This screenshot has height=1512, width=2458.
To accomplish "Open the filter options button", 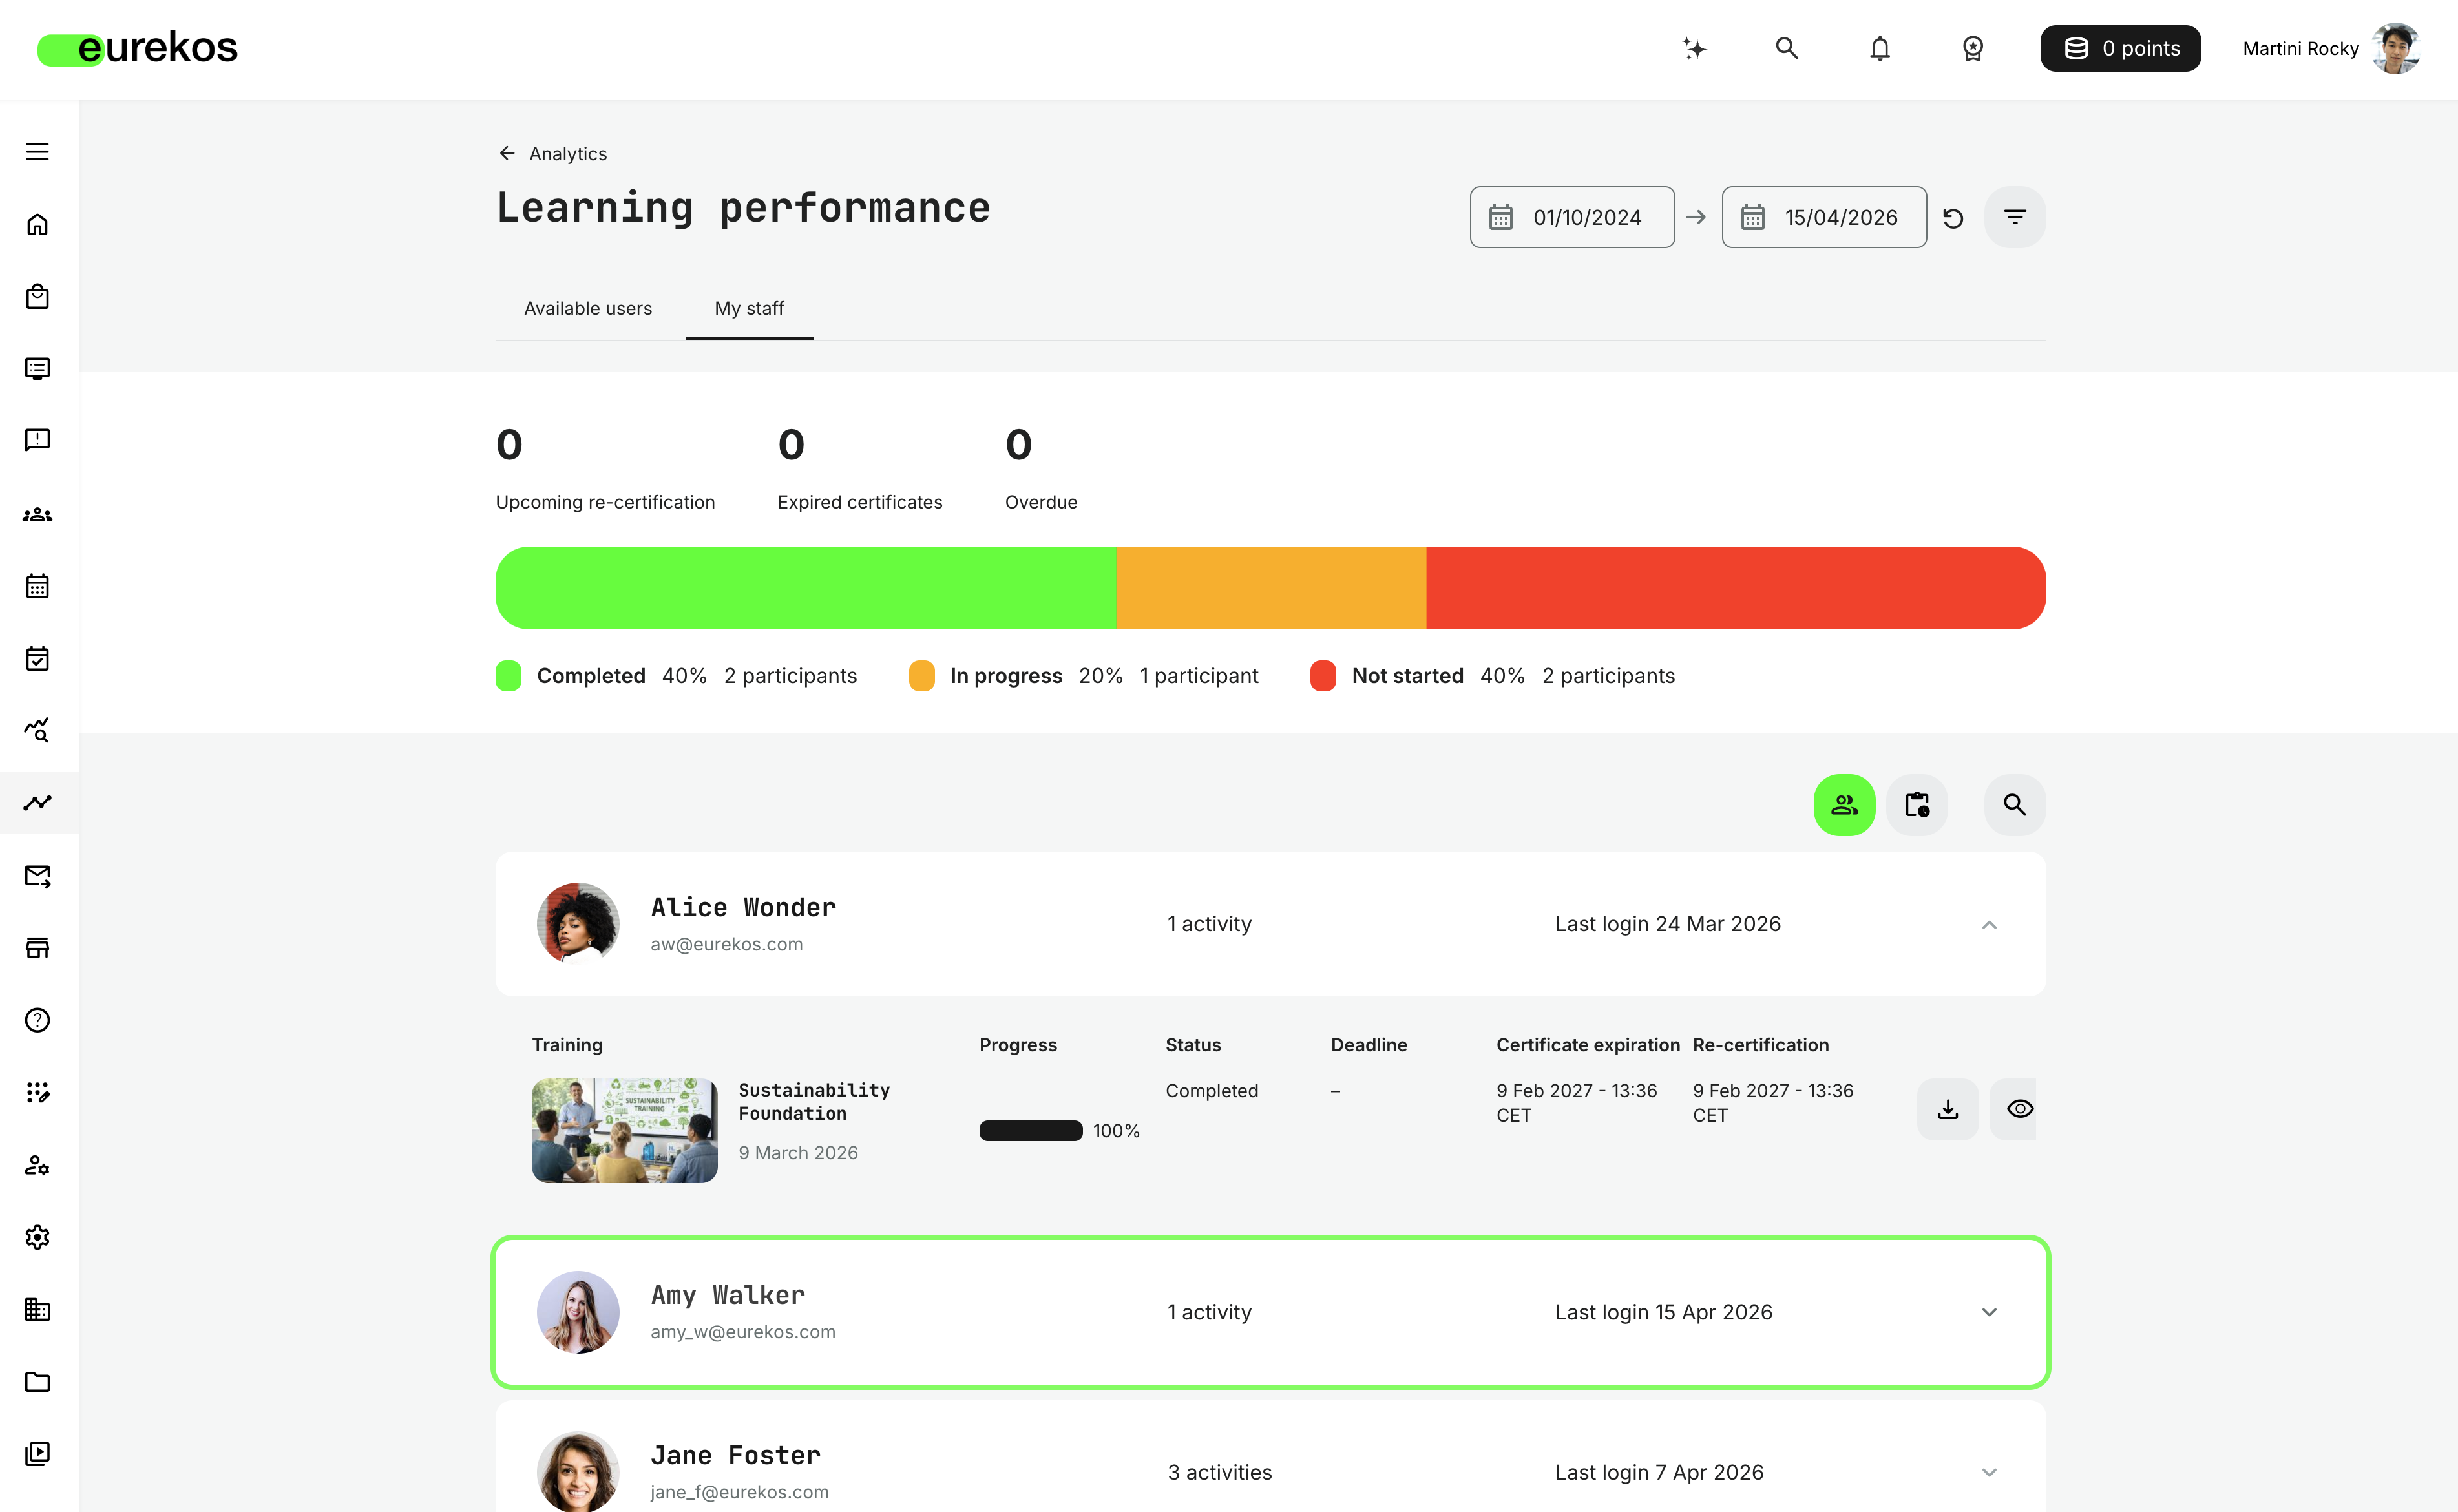I will coord(2015,217).
